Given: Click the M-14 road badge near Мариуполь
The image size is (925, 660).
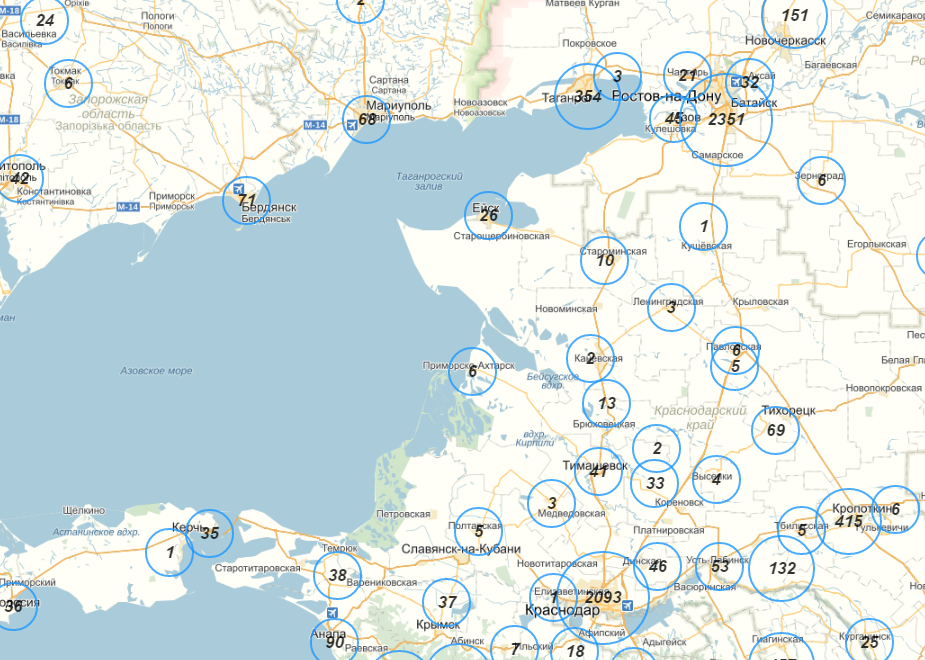Looking at the screenshot, I should click(x=315, y=125).
